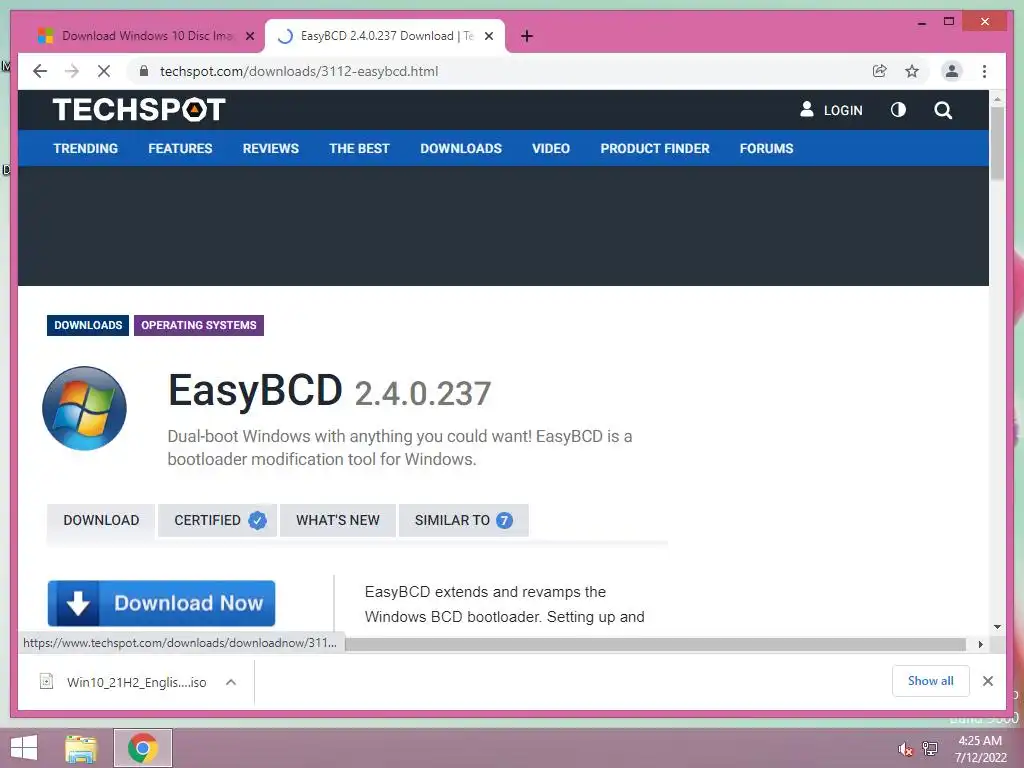Open File Explorer from the taskbar
This screenshot has width=1024, height=768.
click(81, 748)
